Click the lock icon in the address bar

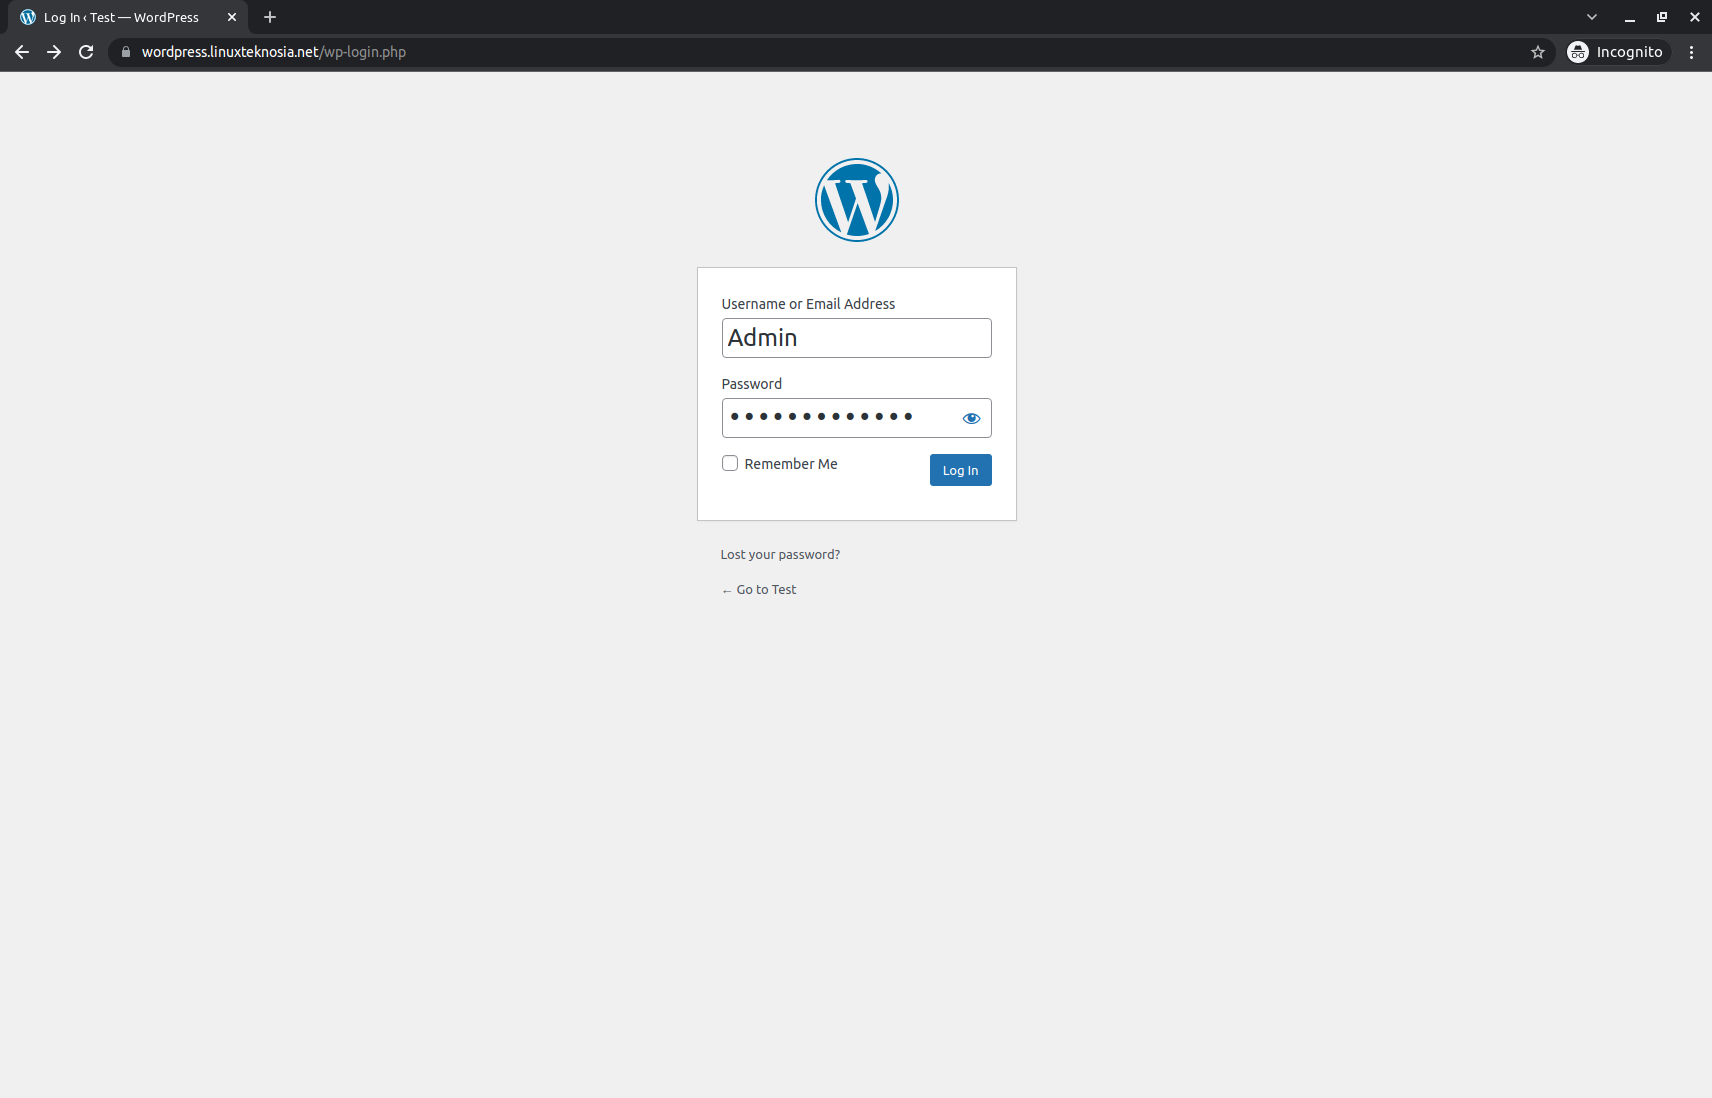click(125, 52)
